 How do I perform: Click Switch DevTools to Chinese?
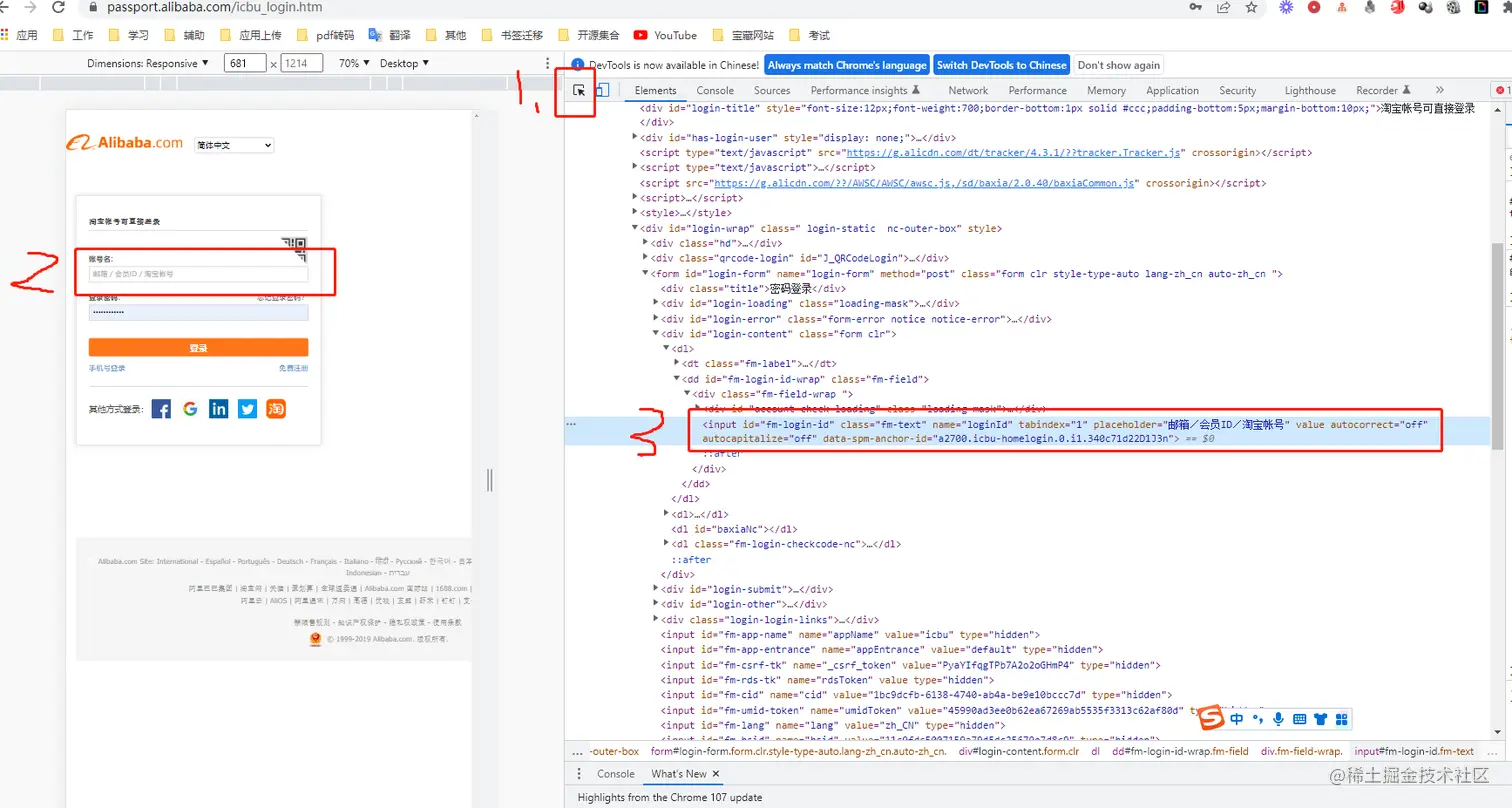[1002, 65]
